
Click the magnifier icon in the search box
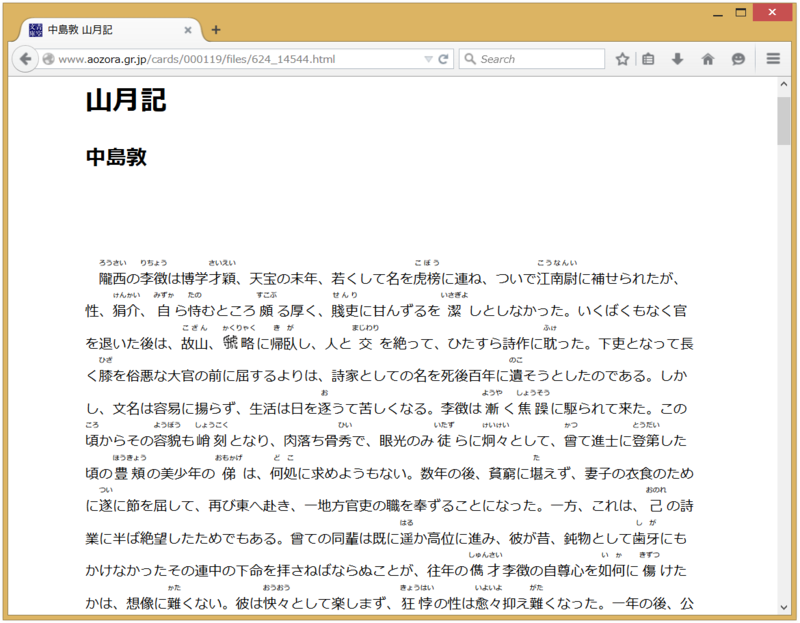coord(470,59)
